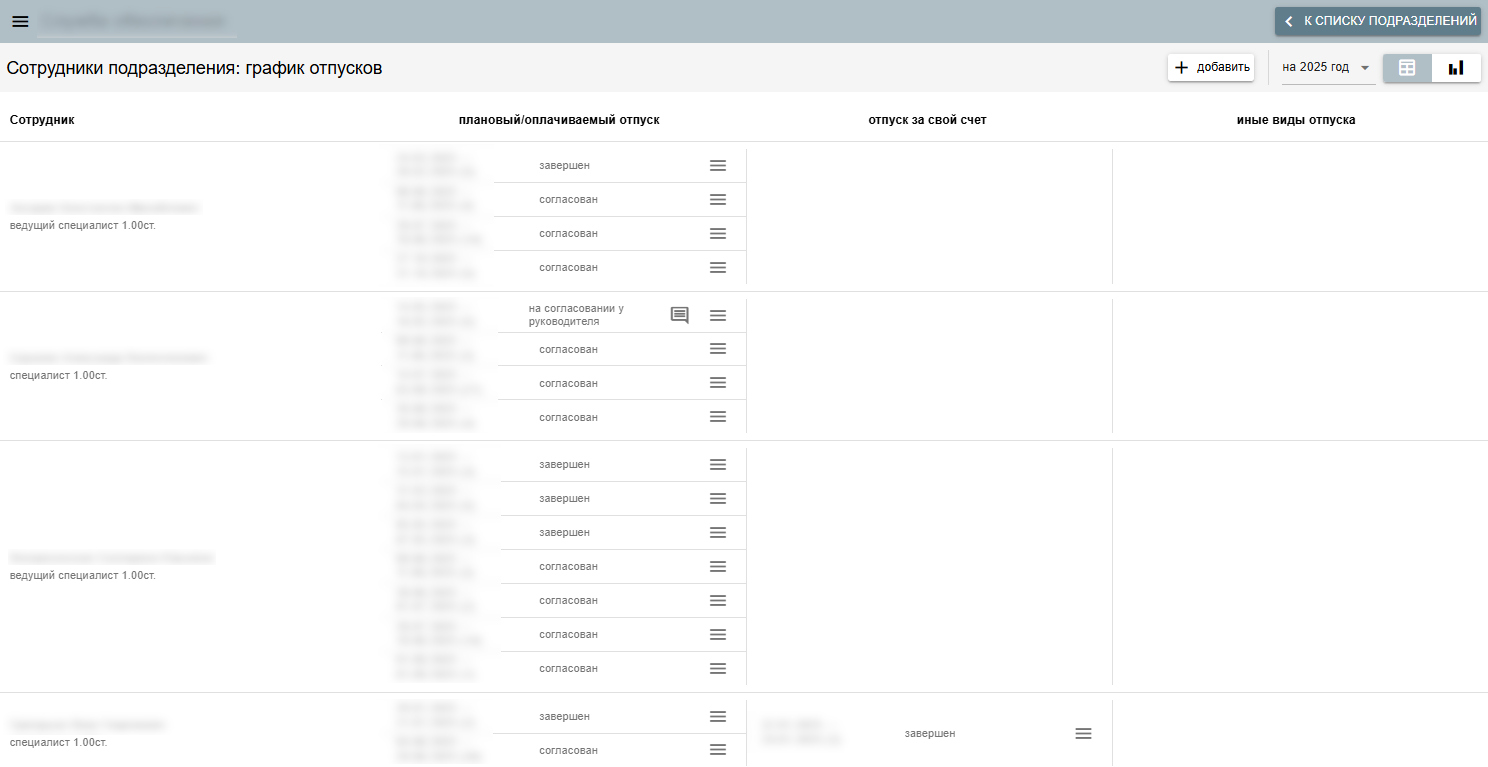Click third employee's first 'завершен' status text
Image resolution: width=1488 pixels, height=767 pixels.
click(x=565, y=464)
